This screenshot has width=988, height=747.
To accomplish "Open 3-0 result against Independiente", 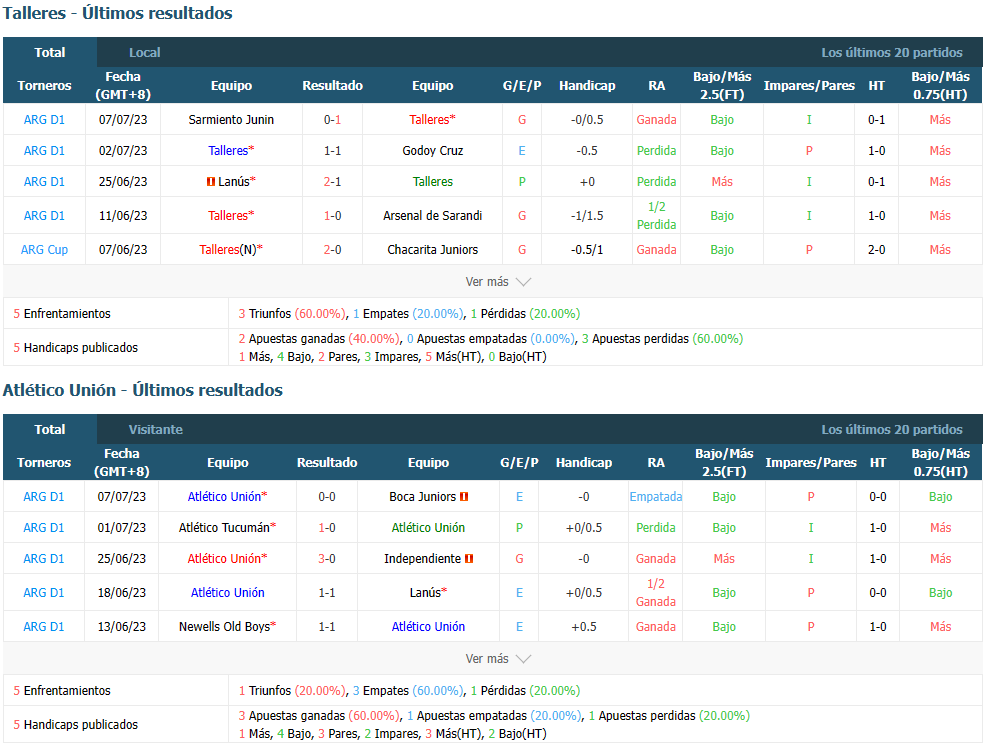I will [327, 558].
